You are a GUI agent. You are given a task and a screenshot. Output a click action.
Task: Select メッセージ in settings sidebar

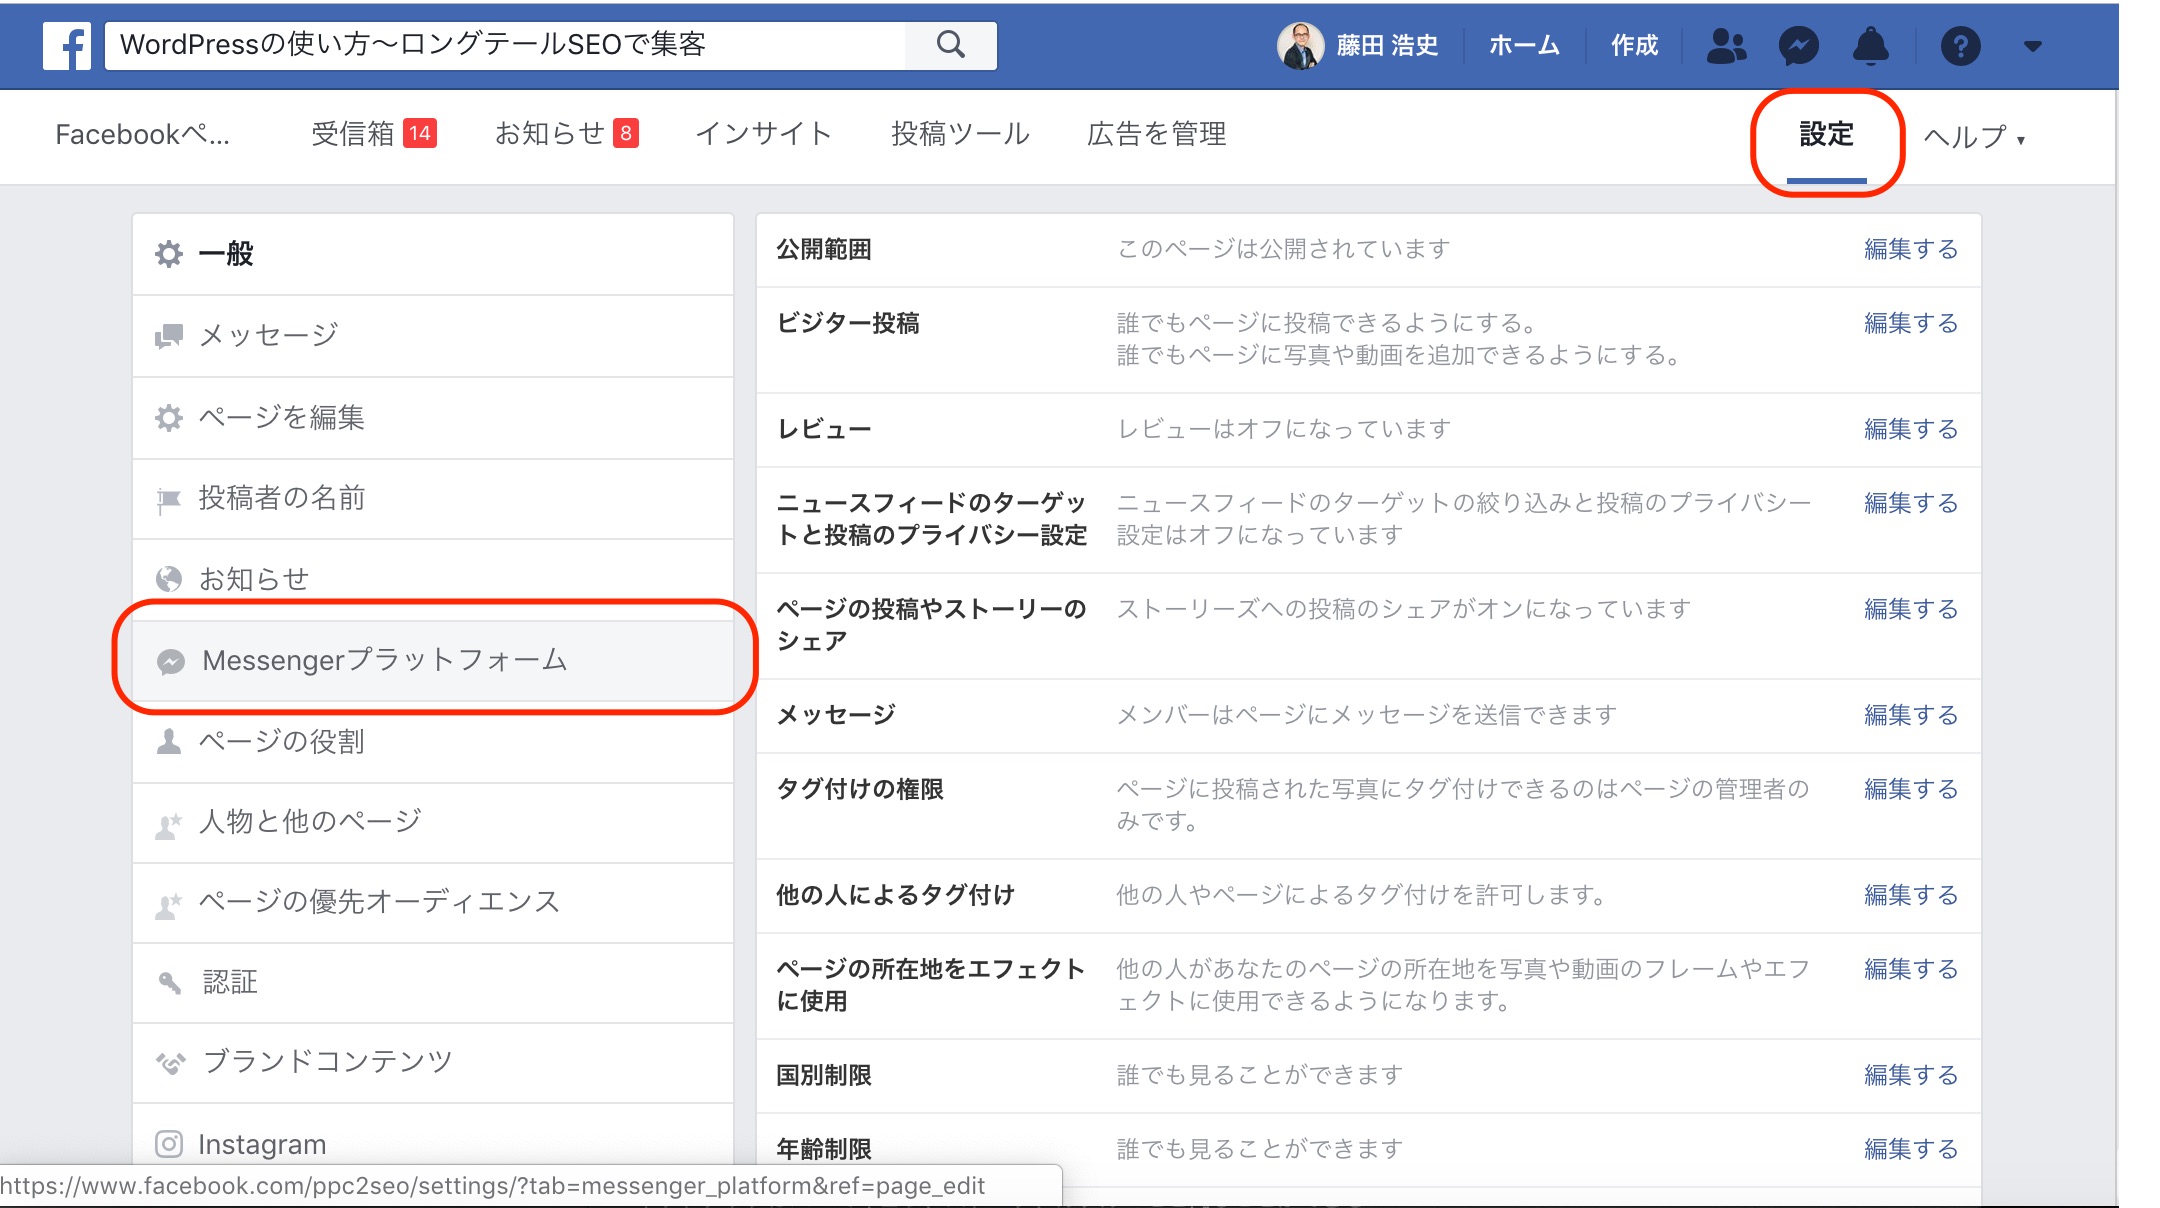(x=433, y=336)
